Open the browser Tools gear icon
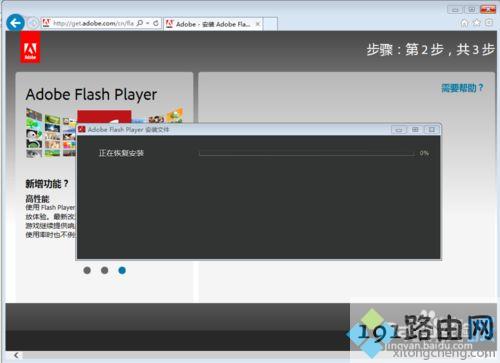The image size is (500, 363). 489,22
